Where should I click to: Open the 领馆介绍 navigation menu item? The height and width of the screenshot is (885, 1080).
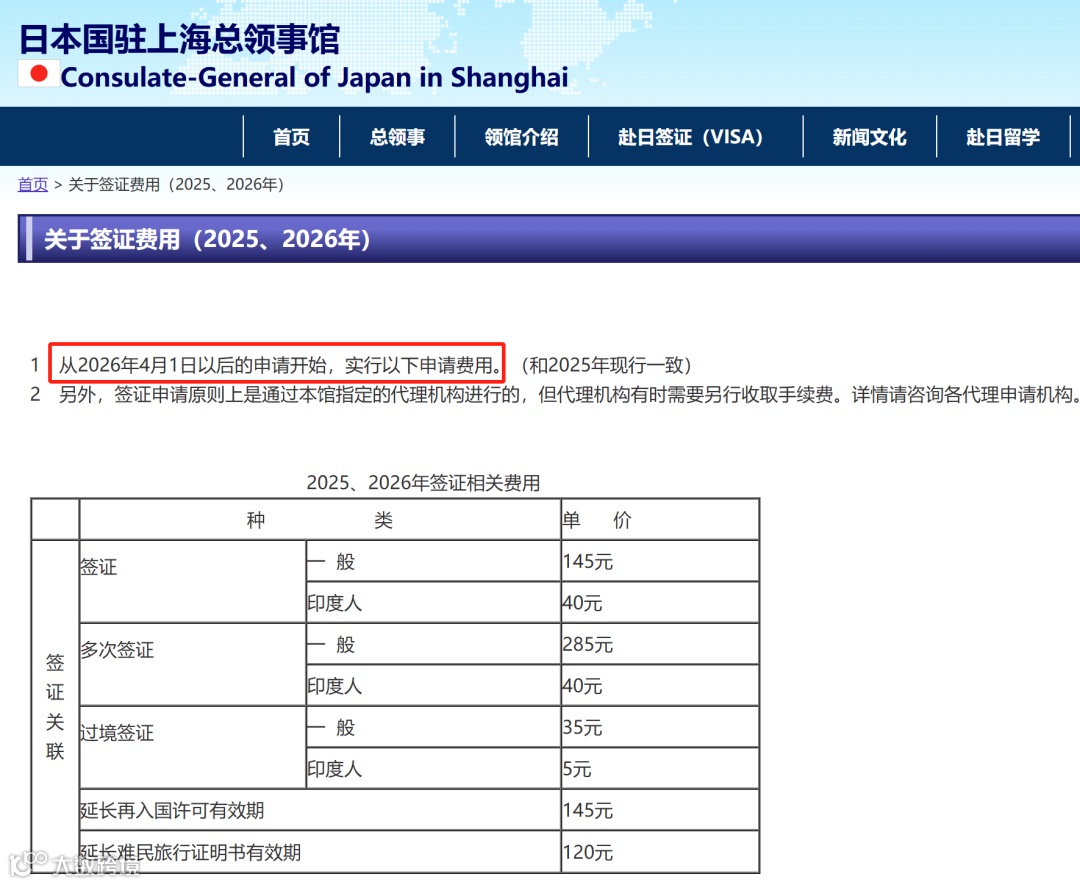521,136
